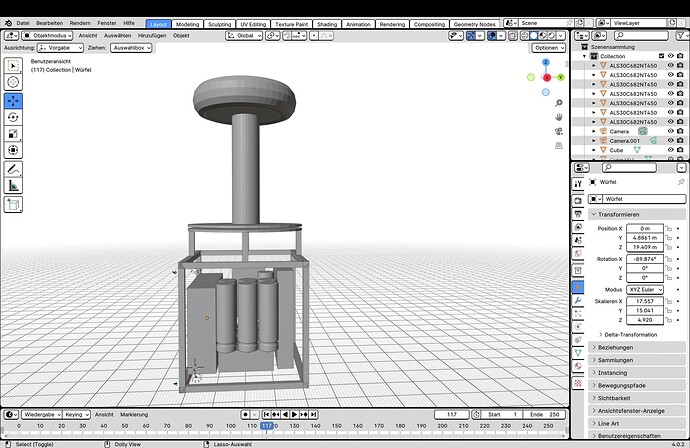Open the World properties tab

click(x=578, y=253)
